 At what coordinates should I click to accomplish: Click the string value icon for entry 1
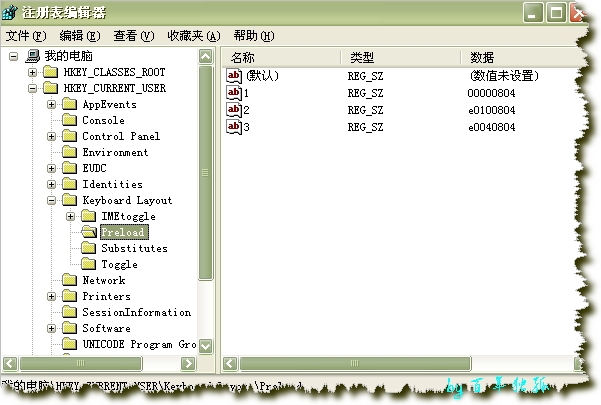tap(235, 93)
